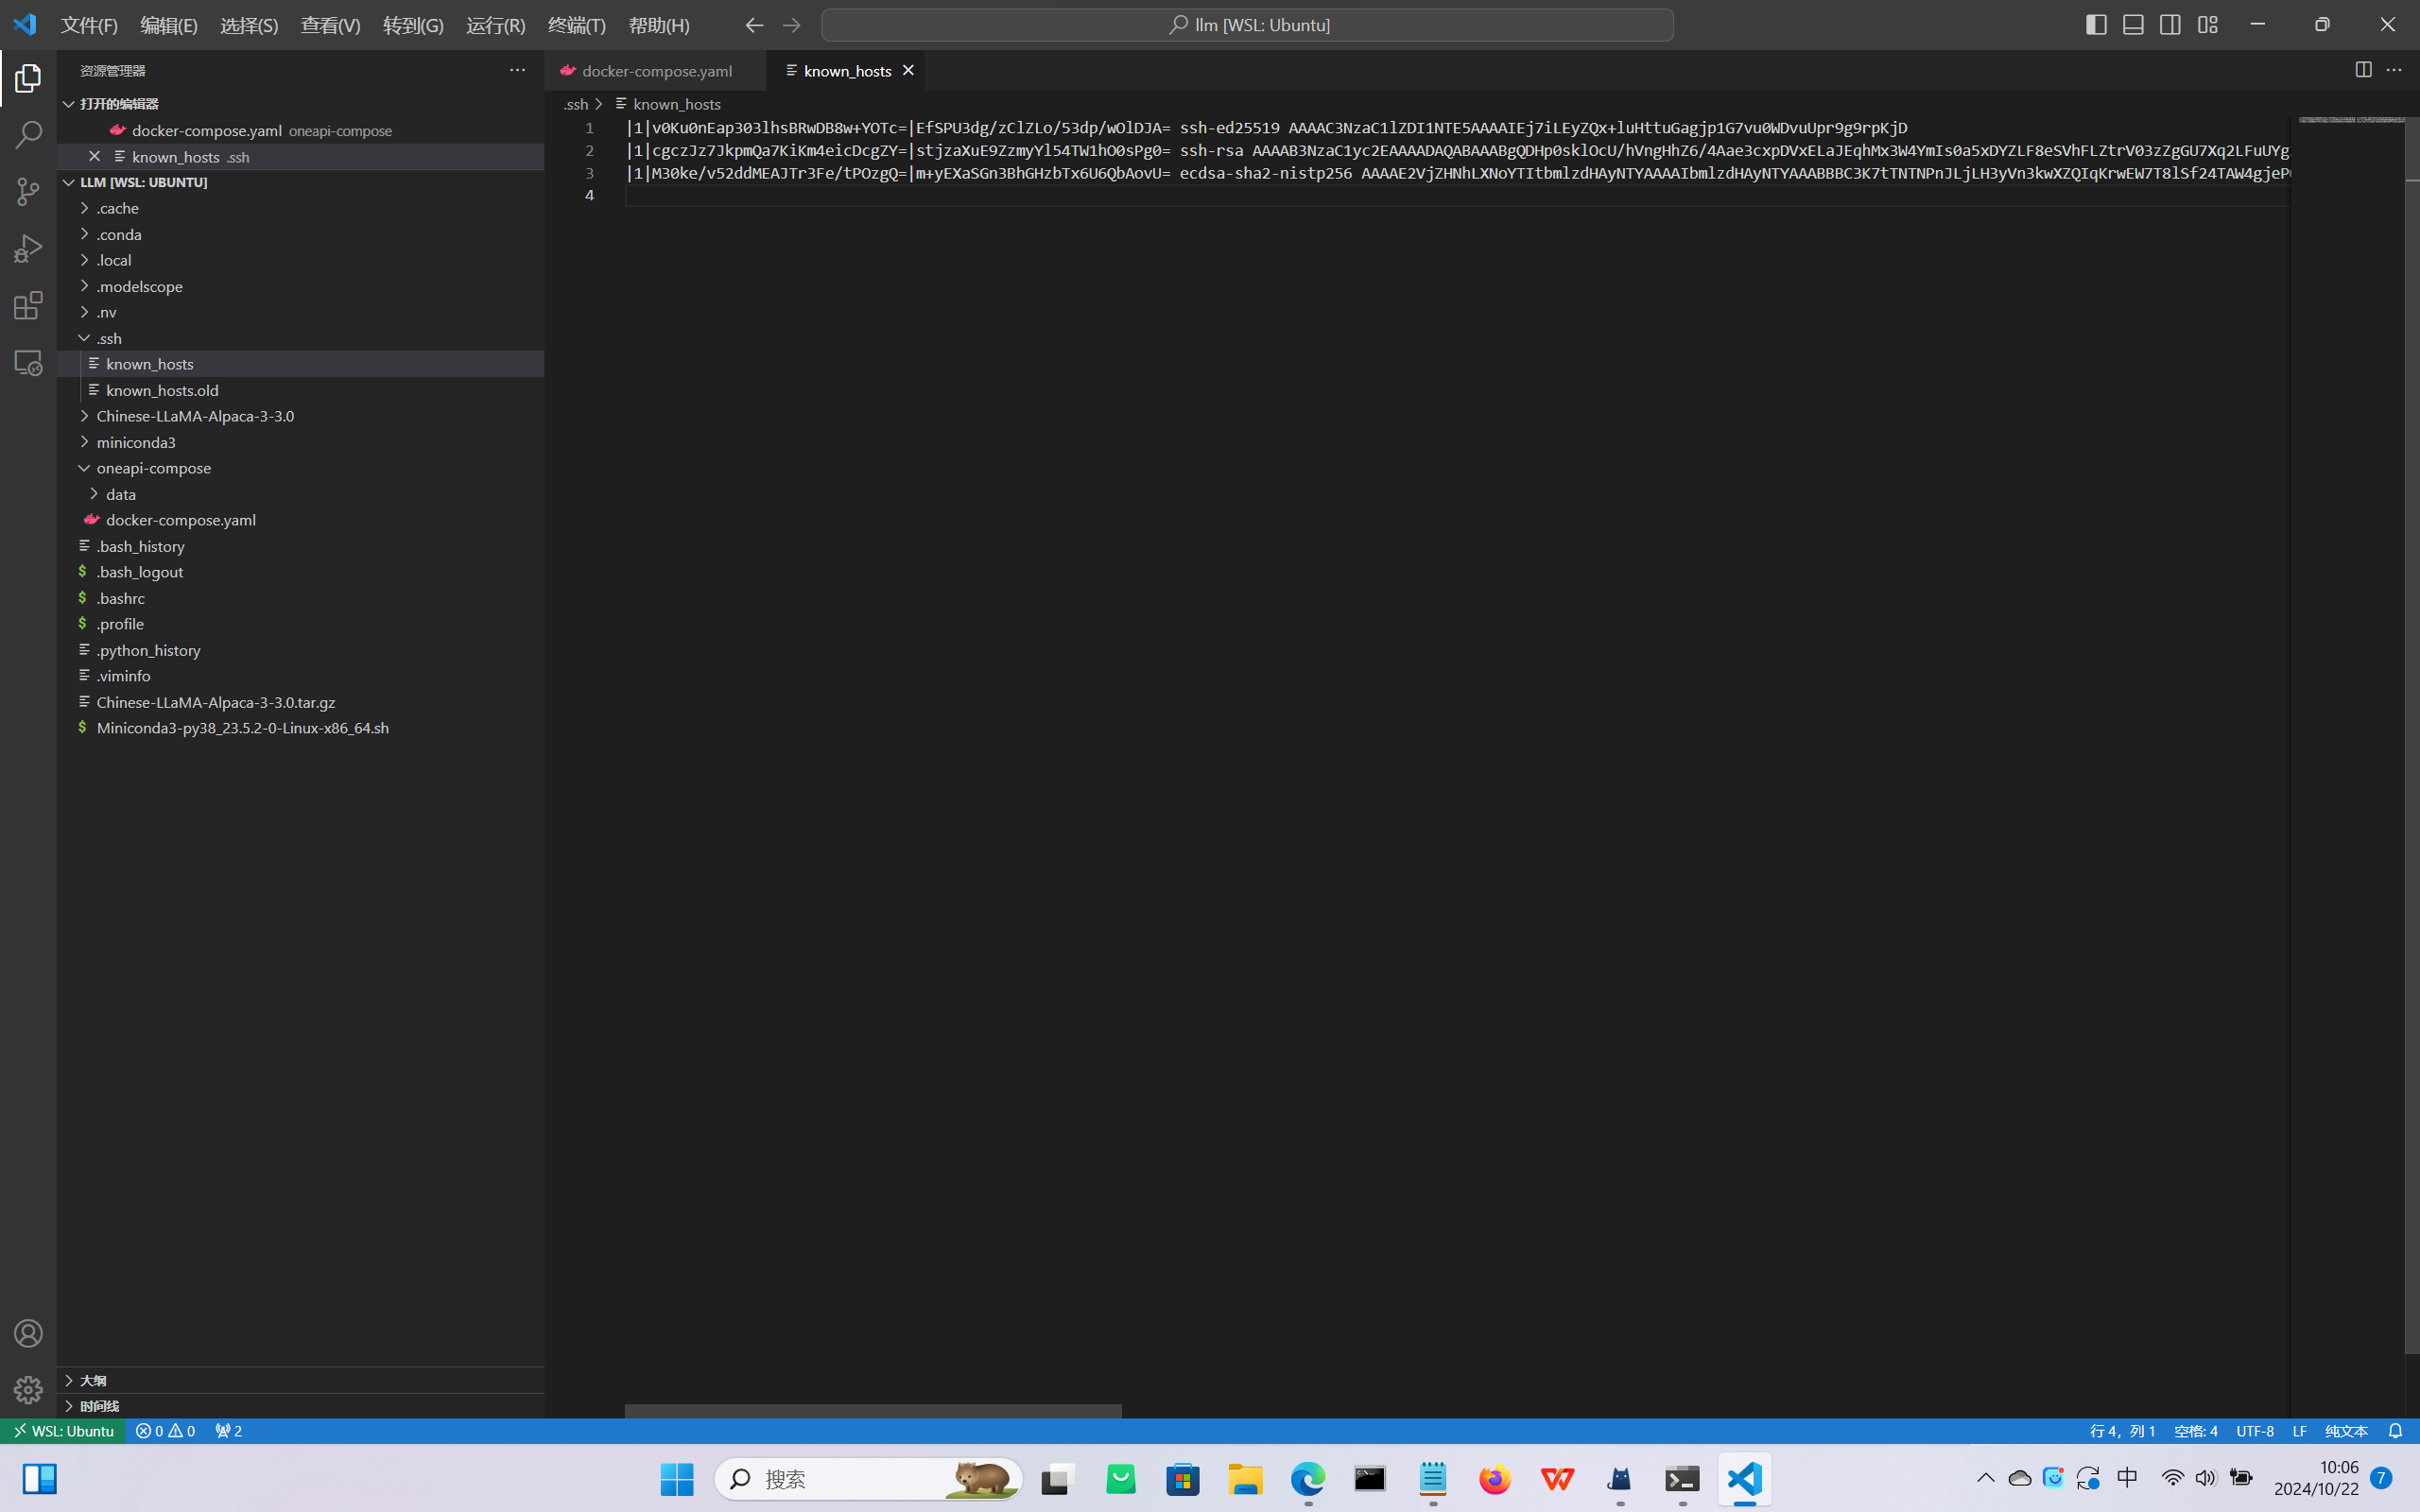Switch to docker-compose.yaml editor tab

click(x=656, y=71)
